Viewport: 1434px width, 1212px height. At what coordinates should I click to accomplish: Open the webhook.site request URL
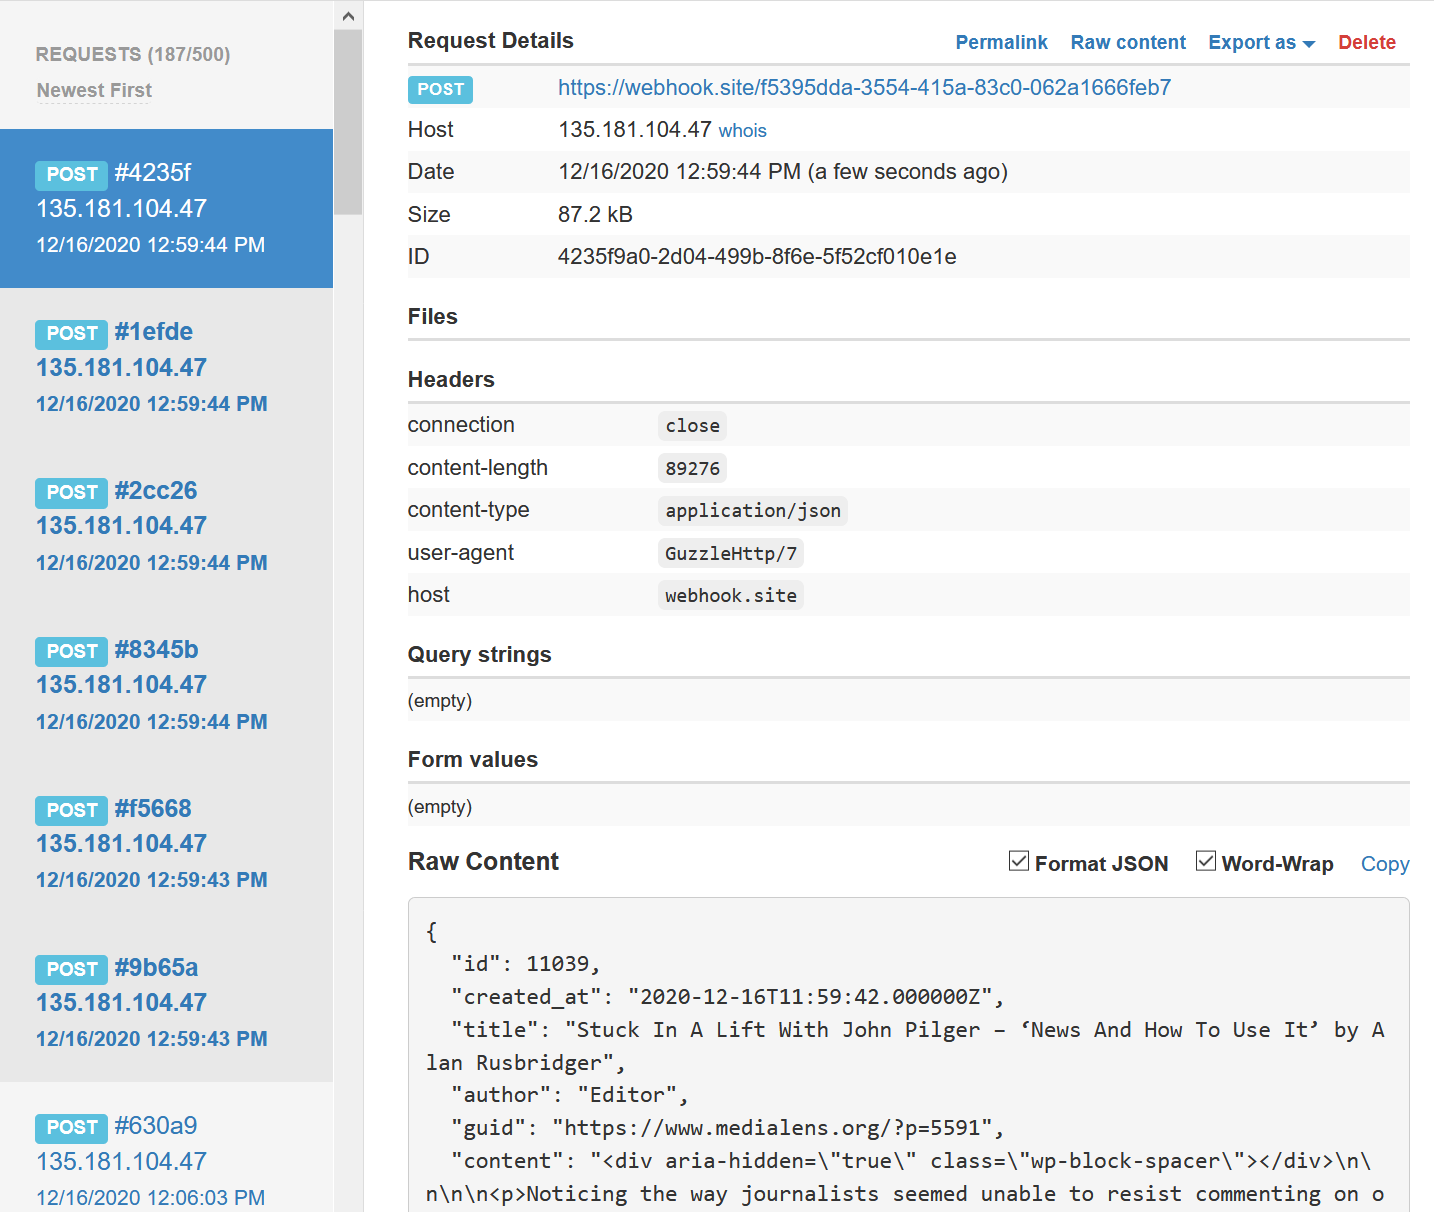pos(864,88)
